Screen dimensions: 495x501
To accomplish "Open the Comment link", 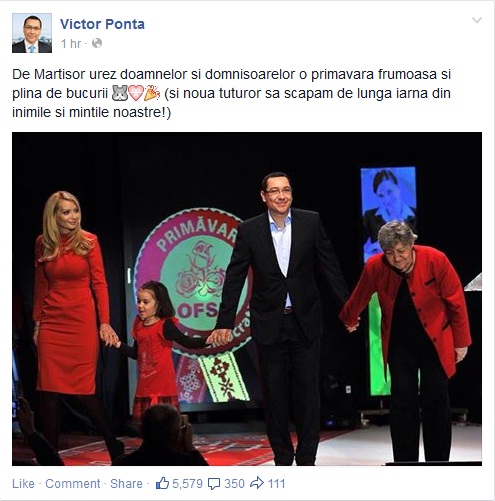I will pos(72,483).
